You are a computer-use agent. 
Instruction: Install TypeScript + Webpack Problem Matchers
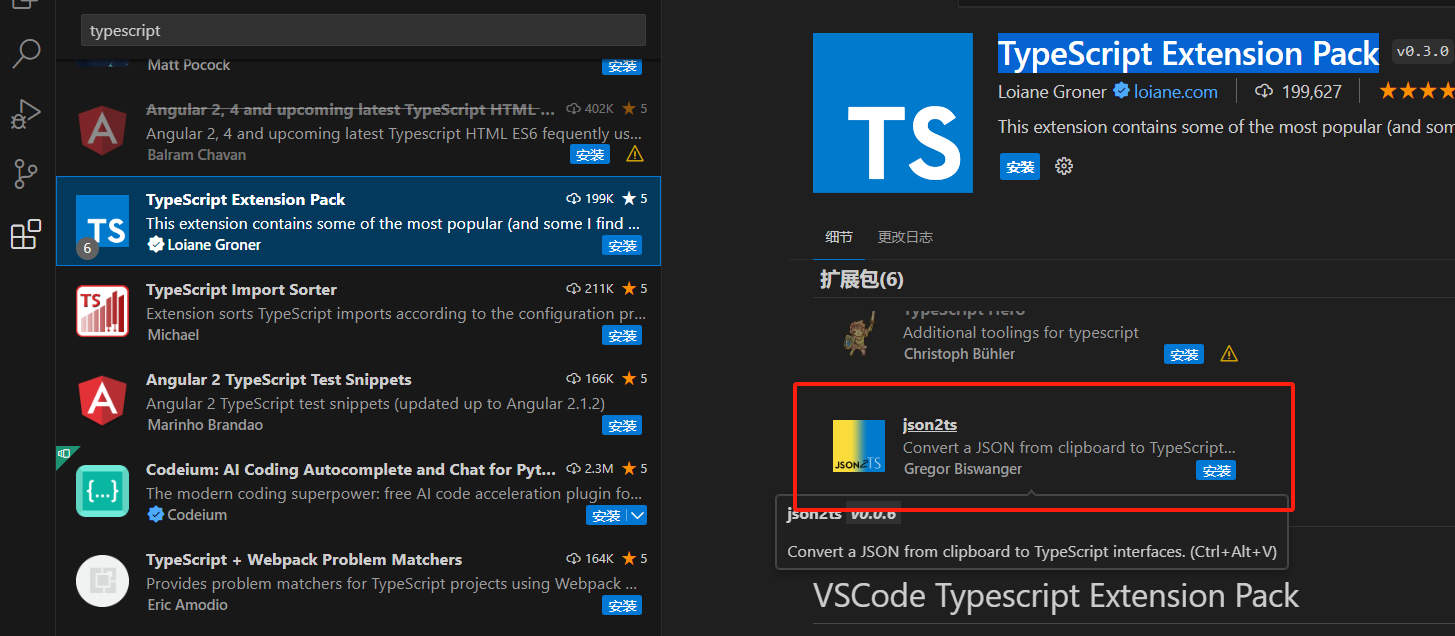[622, 606]
